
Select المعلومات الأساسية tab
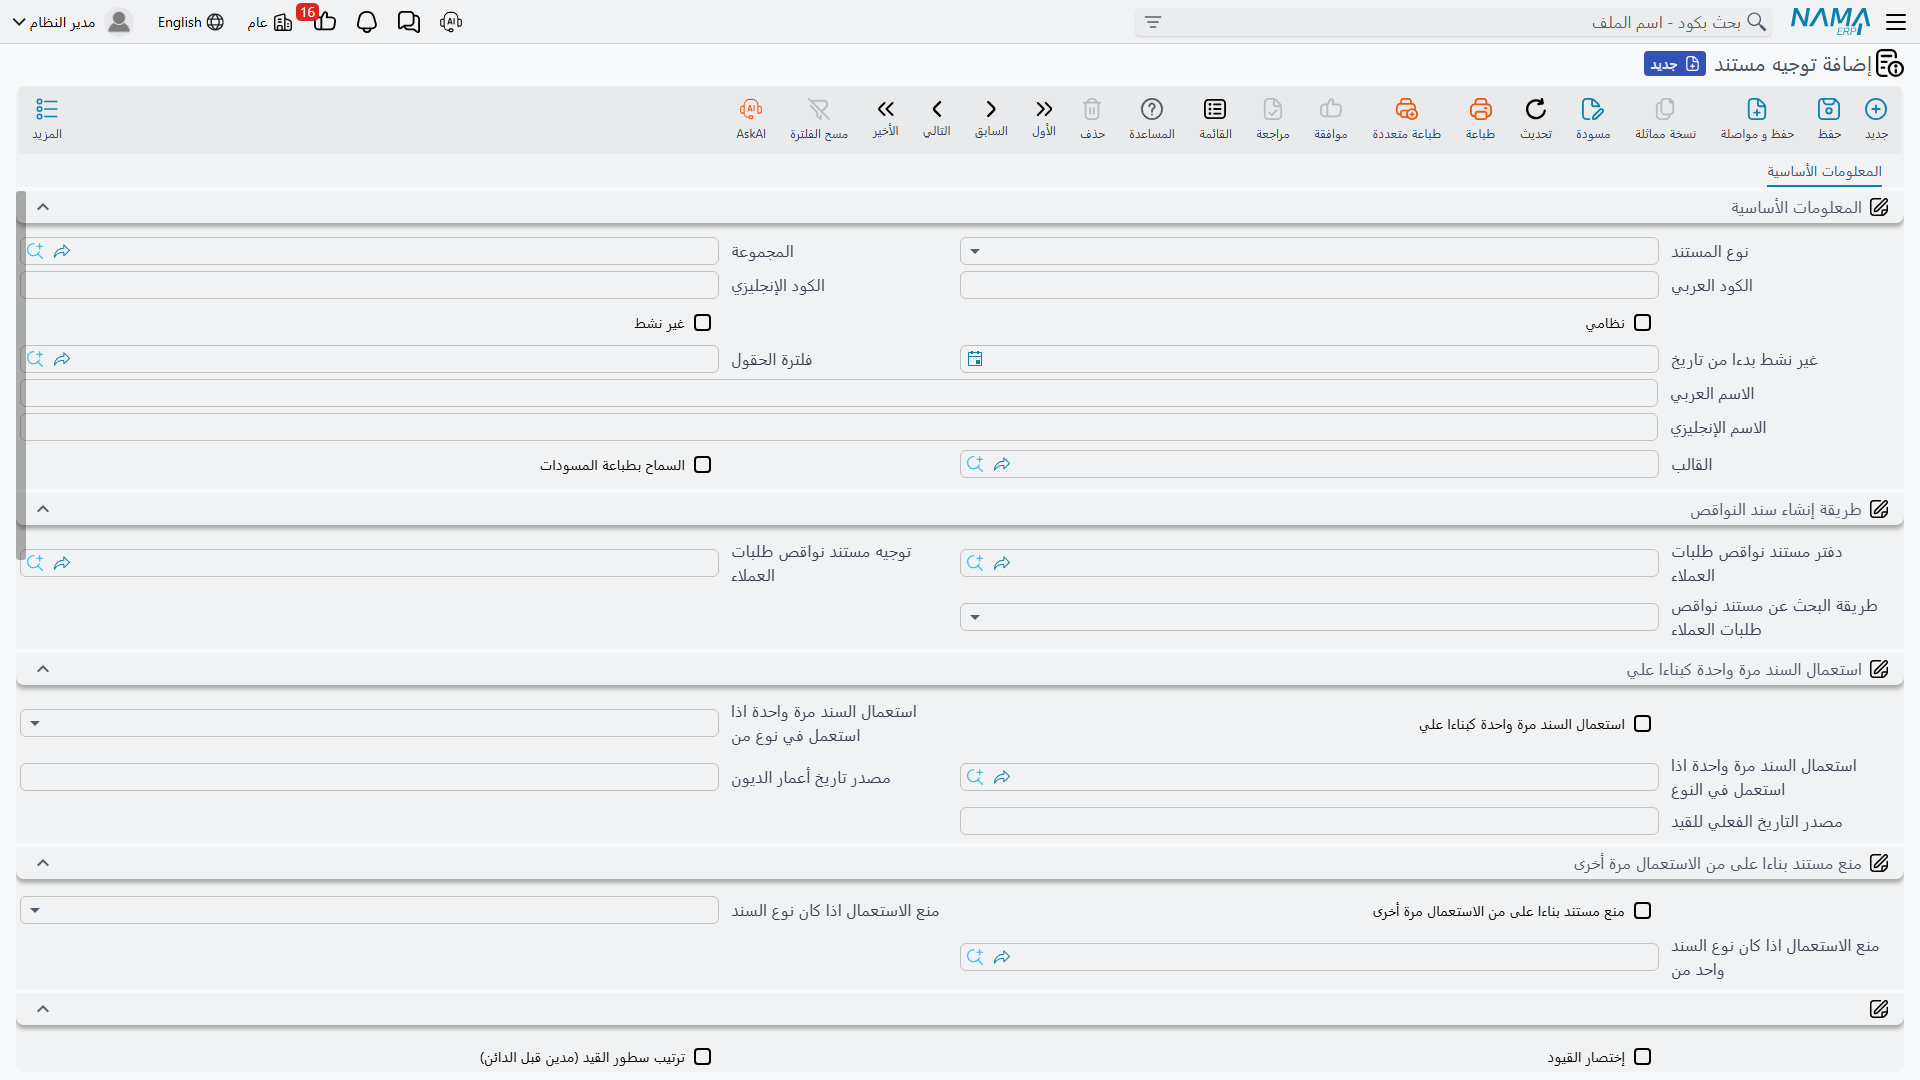point(1824,172)
